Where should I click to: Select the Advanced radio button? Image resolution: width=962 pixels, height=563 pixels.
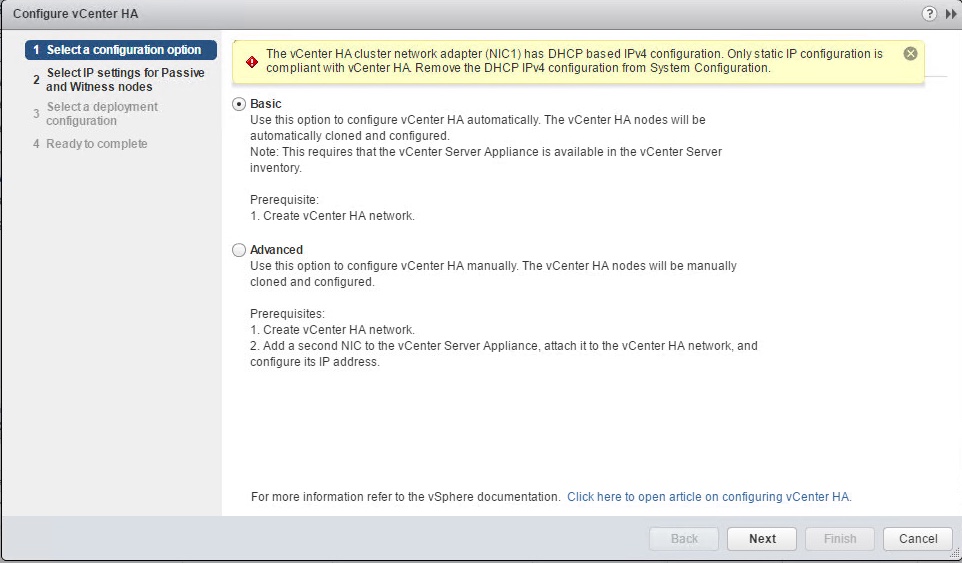pyautogui.click(x=238, y=250)
